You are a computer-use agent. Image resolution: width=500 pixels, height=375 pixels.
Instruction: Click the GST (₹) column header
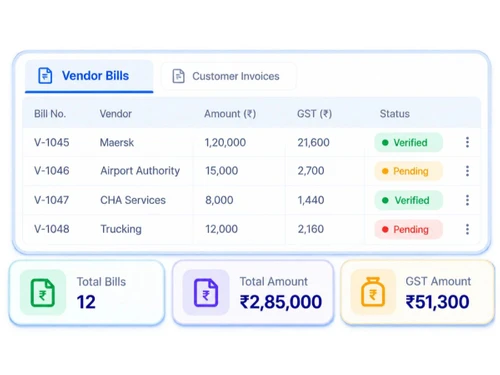coord(314,114)
